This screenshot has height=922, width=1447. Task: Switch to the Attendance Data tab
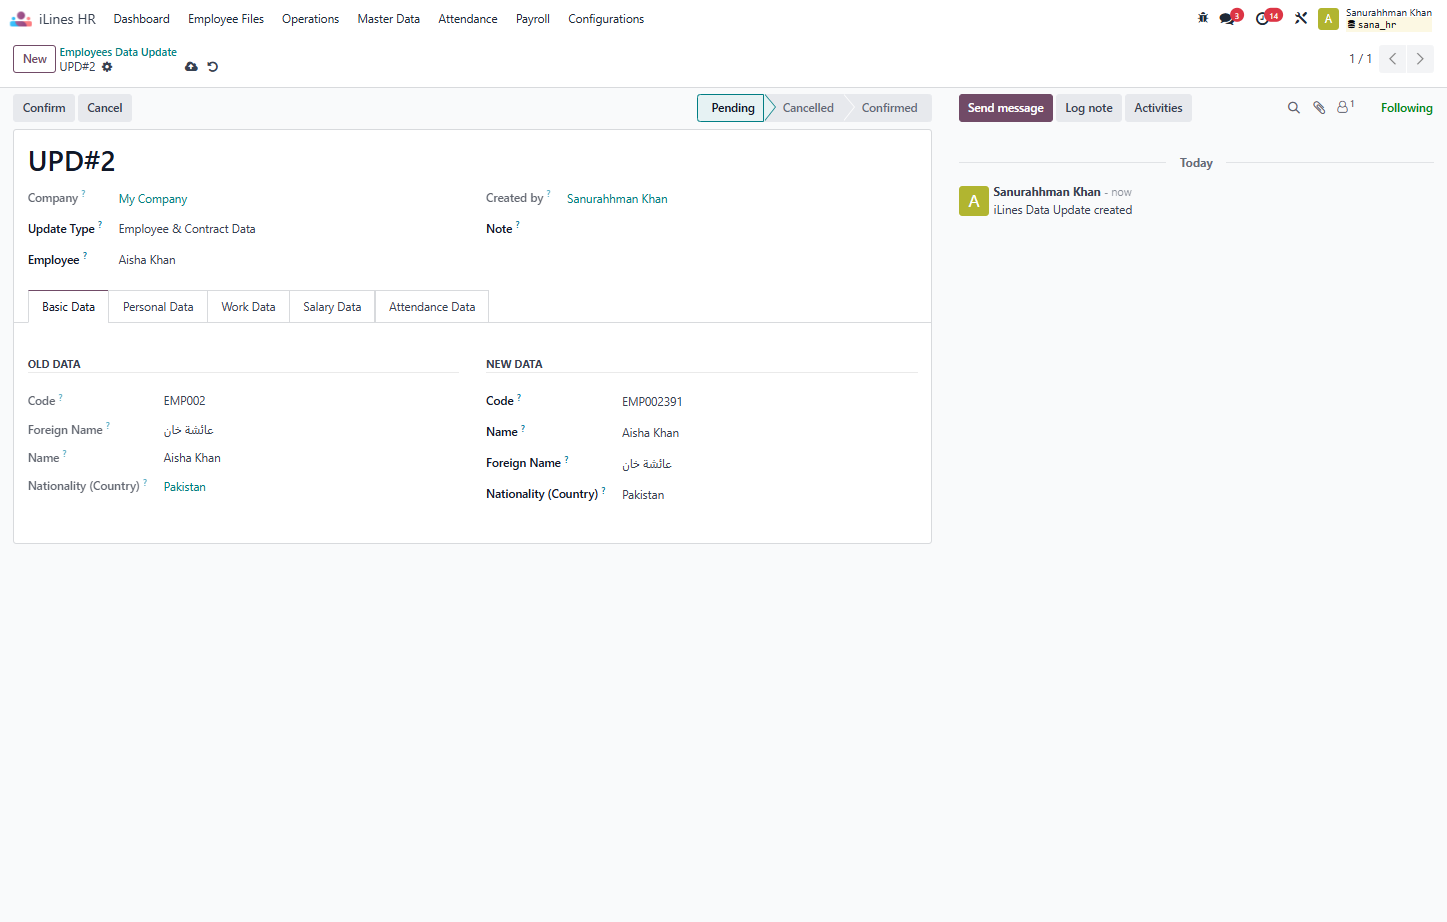tap(432, 307)
